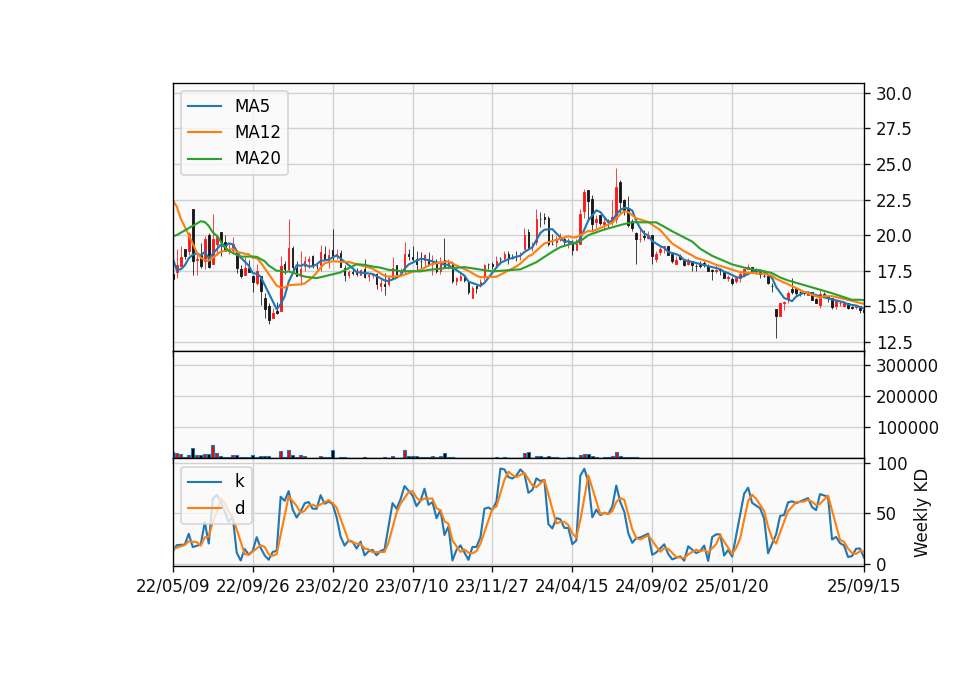Click the MA5 legend label
Screen dimensions: 960x690
tap(252, 106)
